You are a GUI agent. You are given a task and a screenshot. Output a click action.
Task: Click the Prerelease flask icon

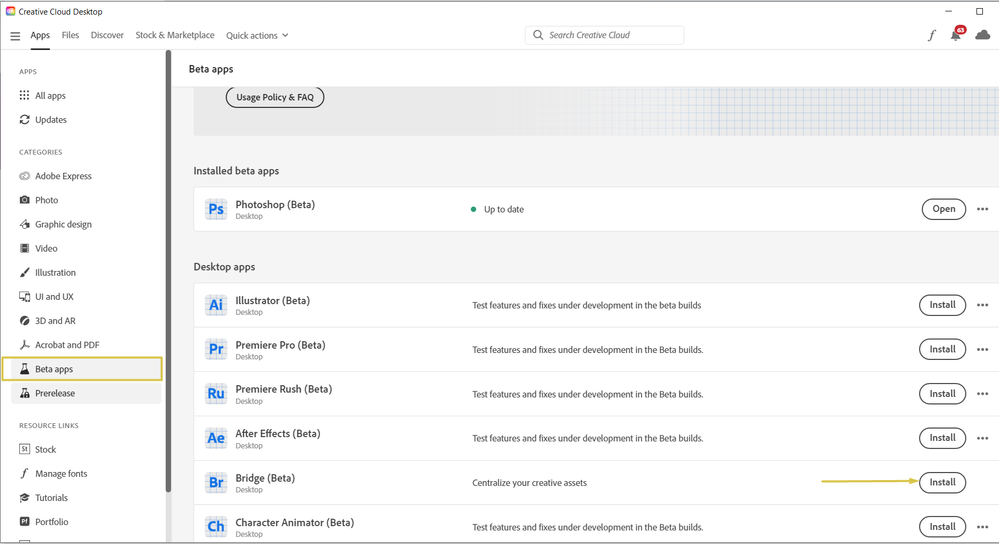[x=24, y=393]
